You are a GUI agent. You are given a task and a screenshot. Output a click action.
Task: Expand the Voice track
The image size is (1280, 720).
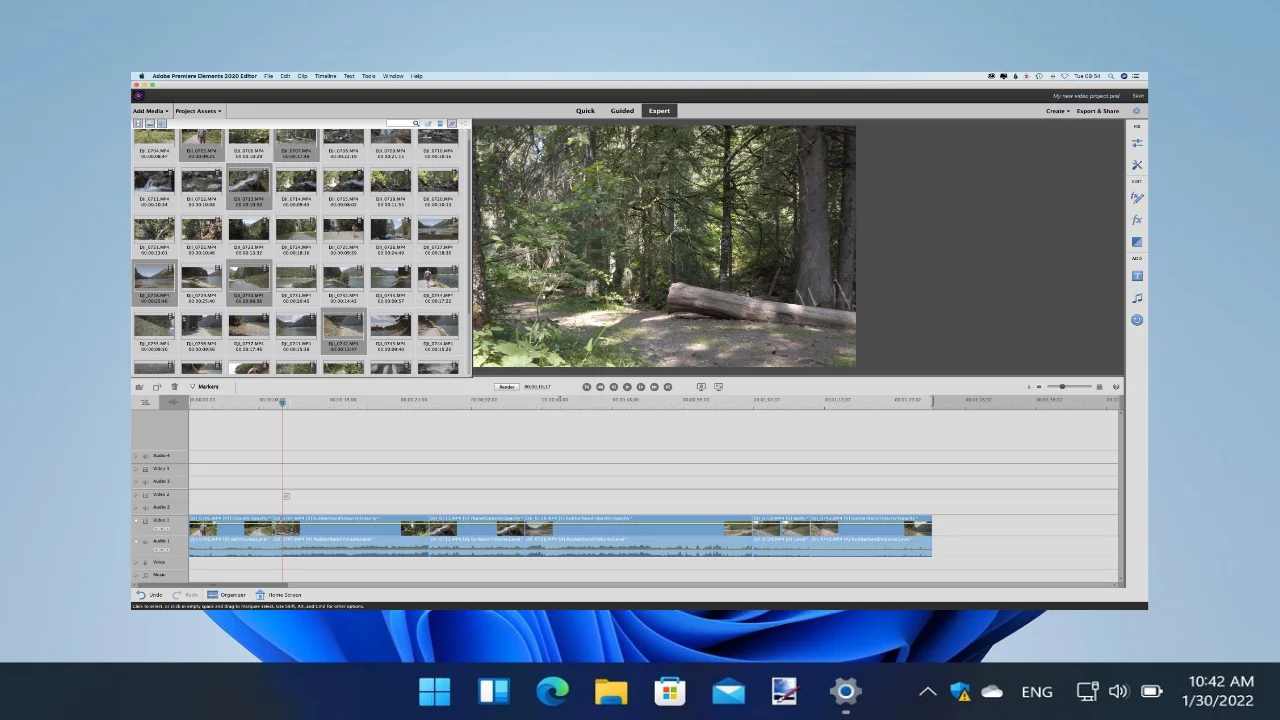coord(136,563)
